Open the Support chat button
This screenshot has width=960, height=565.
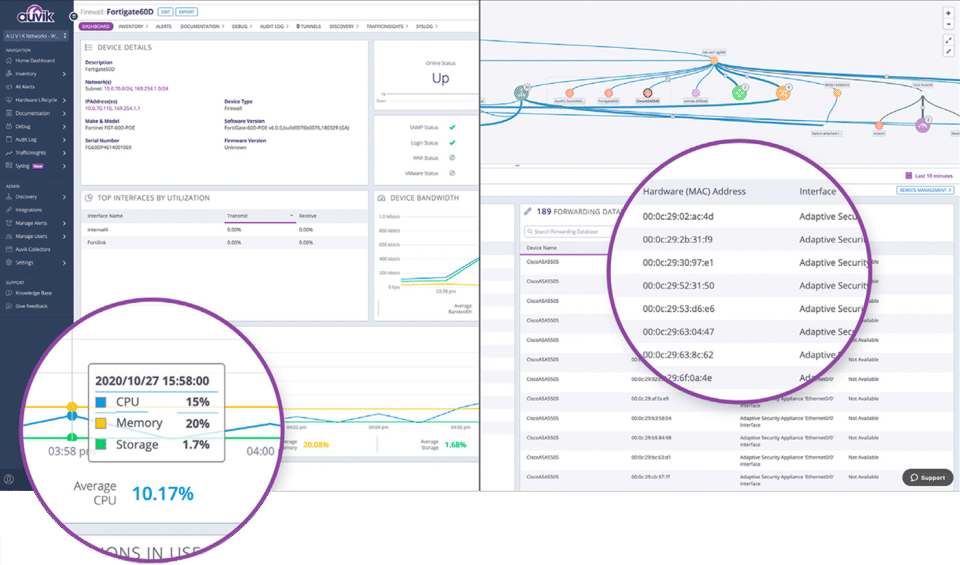(x=928, y=477)
